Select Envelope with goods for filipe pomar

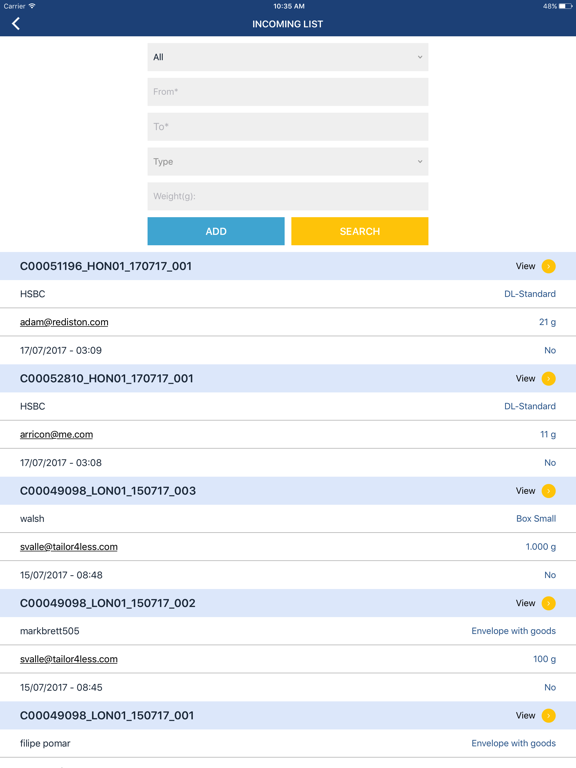pyautogui.click(x=513, y=744)
